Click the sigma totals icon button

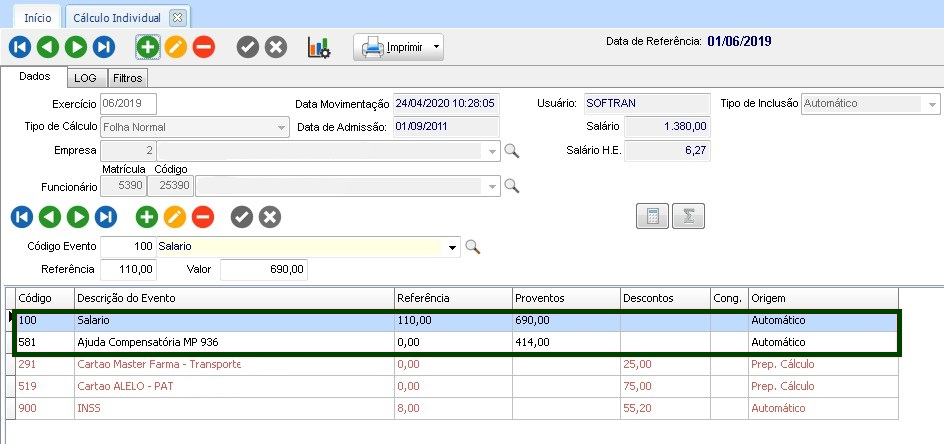(x=688, y=217)
